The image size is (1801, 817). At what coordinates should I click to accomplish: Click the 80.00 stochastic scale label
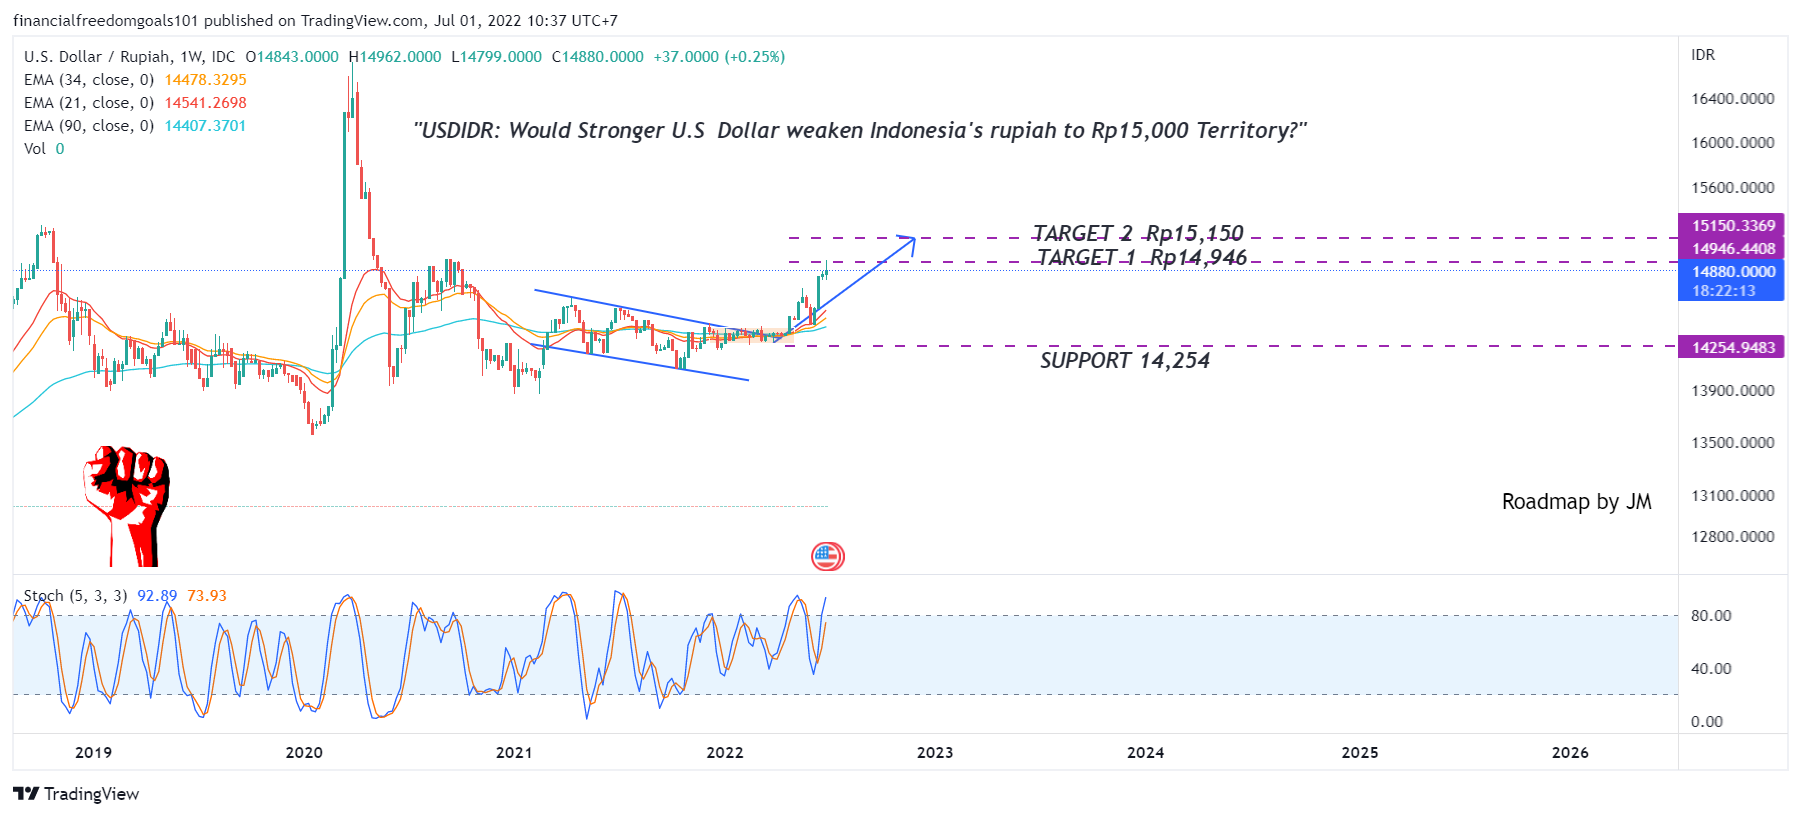pyautogui.click(x=1711, y=616)
